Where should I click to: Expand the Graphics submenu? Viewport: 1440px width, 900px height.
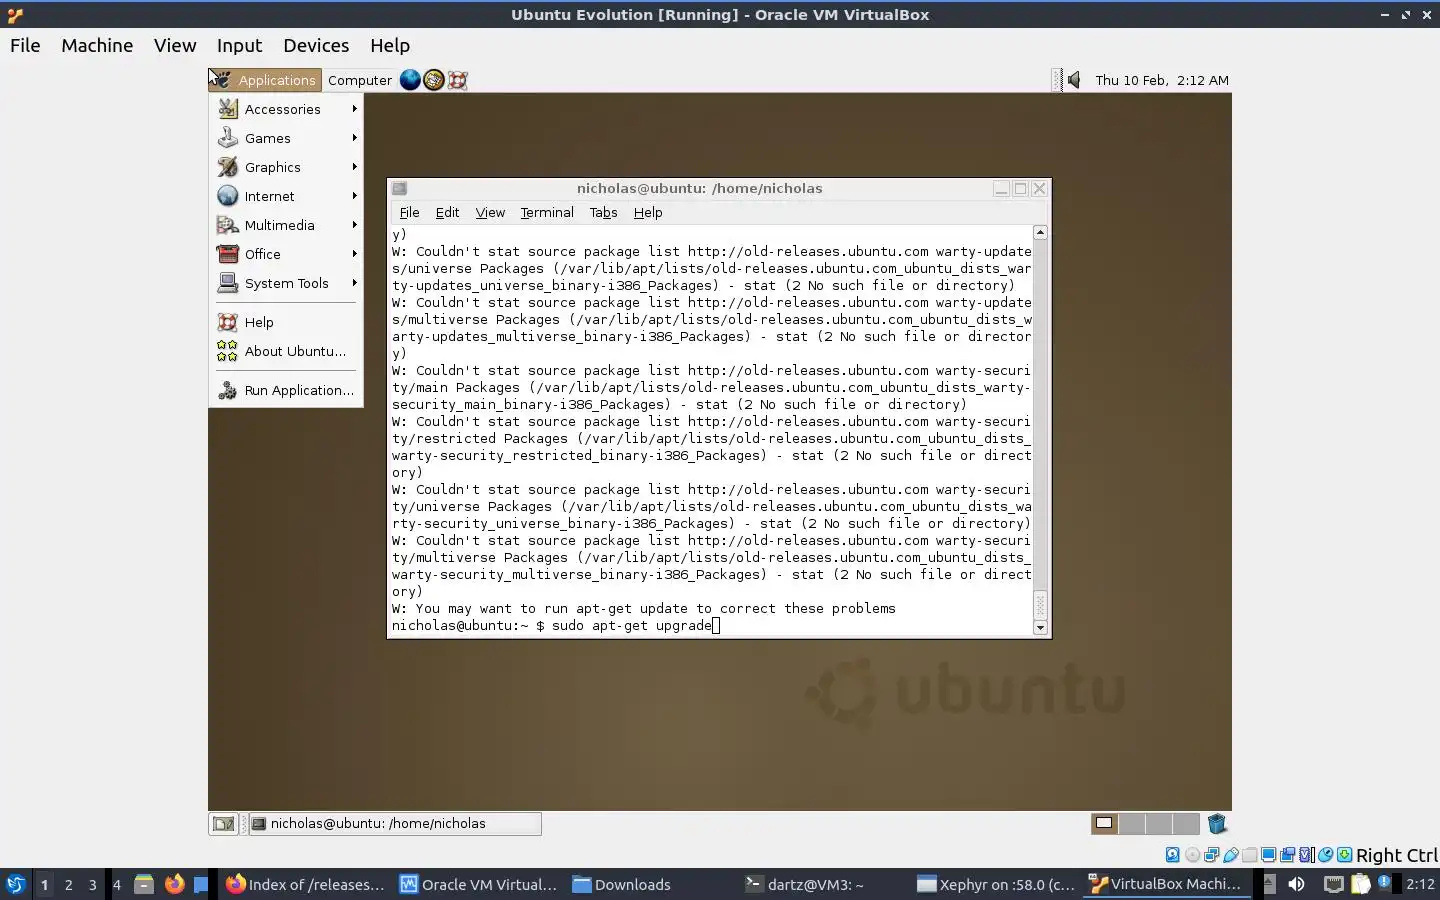(x=287, y=167)
